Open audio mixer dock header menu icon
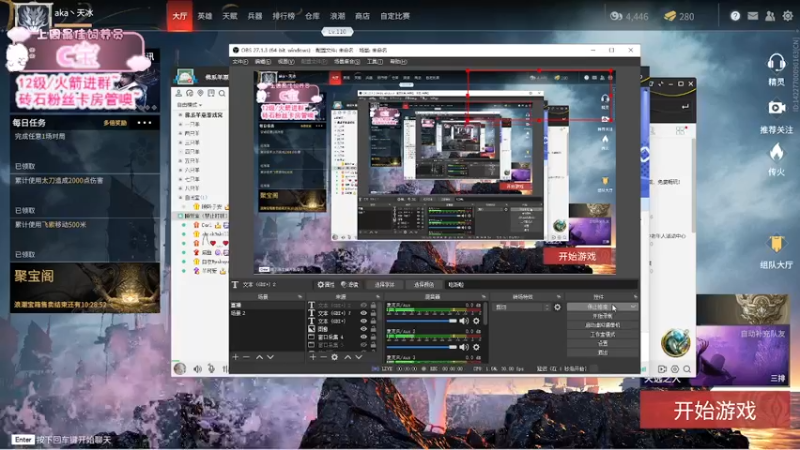This screenshot has height=450, width=800. (483, 297)
